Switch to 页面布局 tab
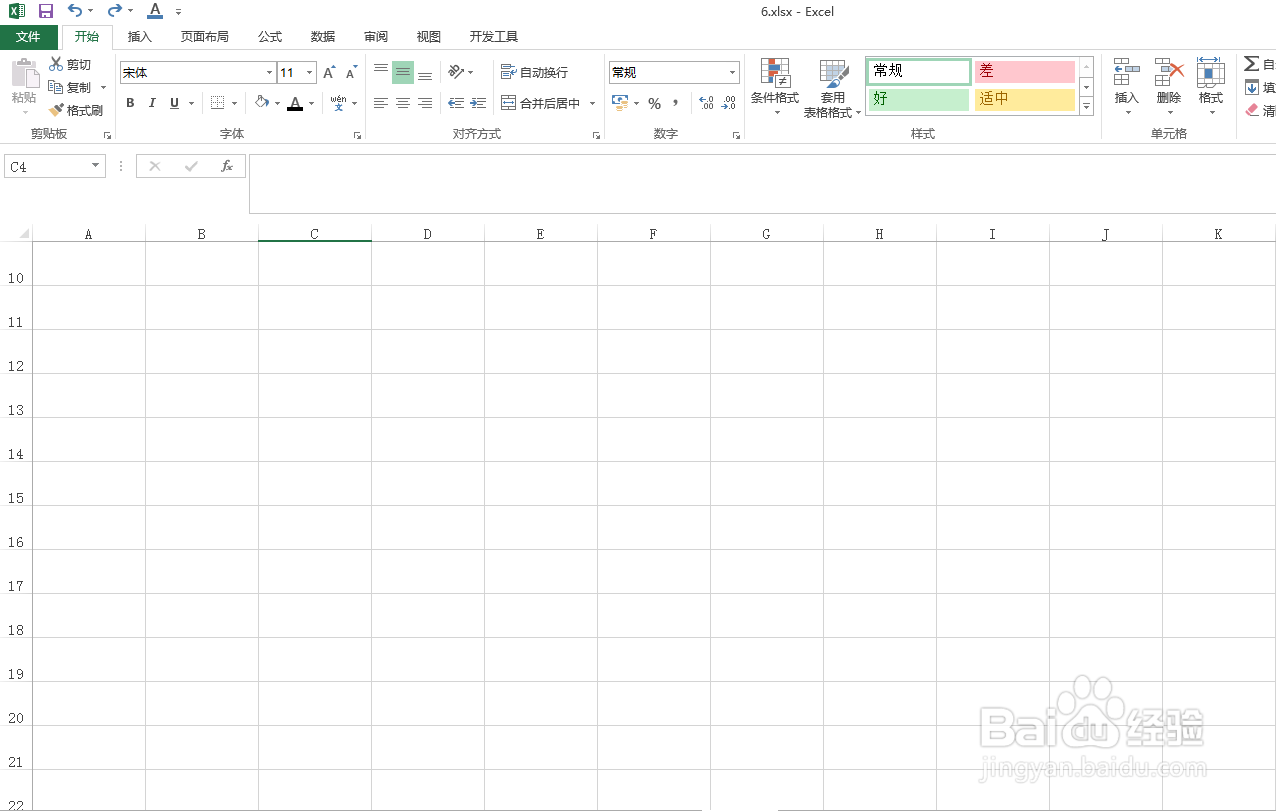Image resolution: width=1276 pixels, height=811 pixels. [204, 37]
